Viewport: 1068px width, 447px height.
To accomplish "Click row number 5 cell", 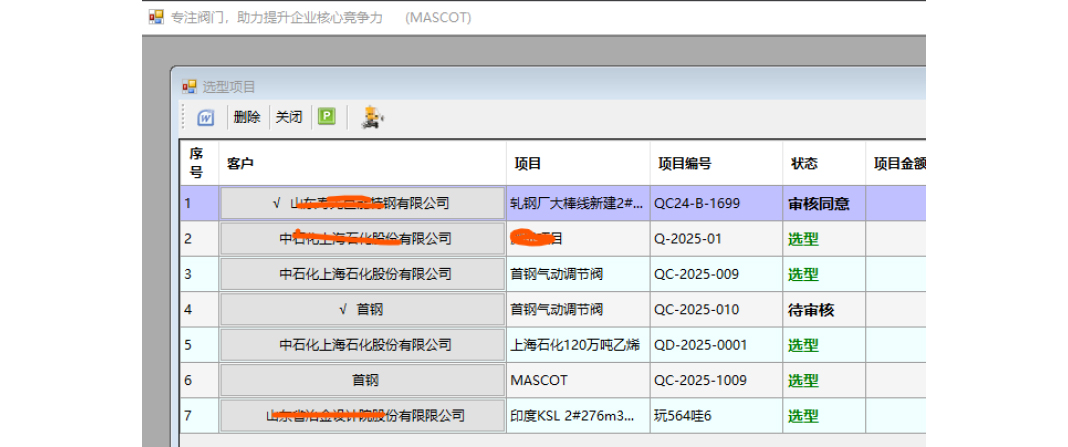I will (199, 345).
